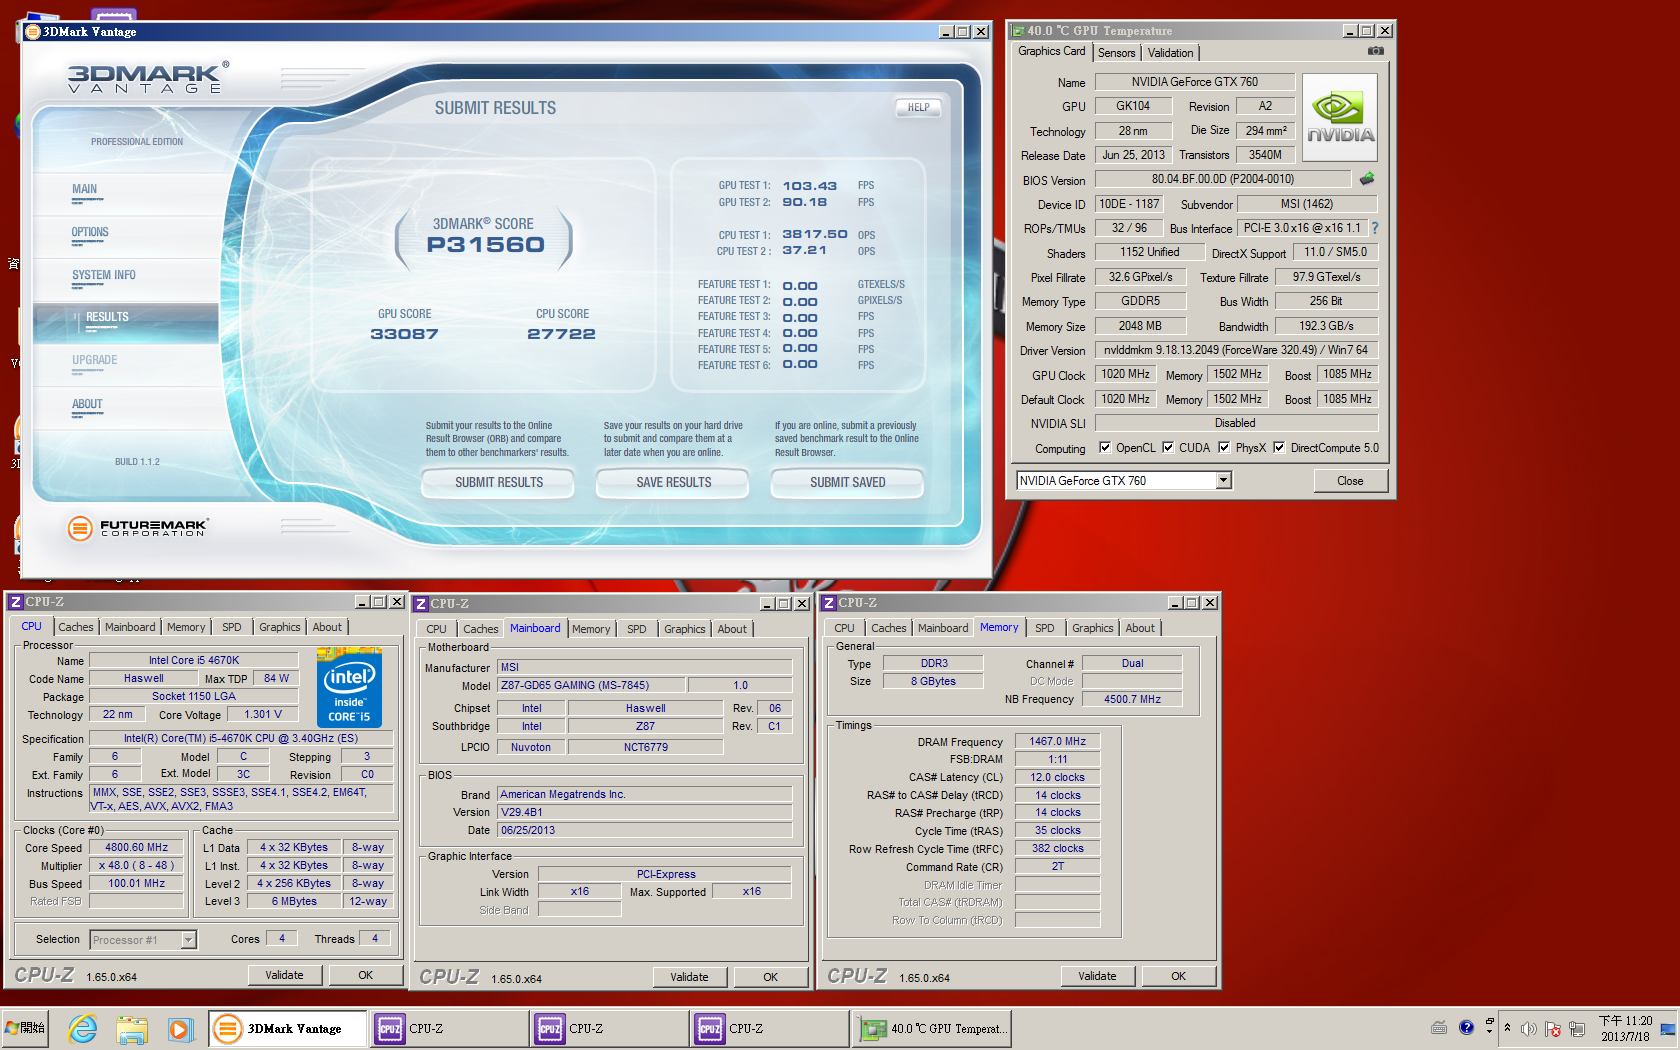Click the action center flag tray icon
Viewport: 1680px width, 1050px height.
(1553, 1028)
